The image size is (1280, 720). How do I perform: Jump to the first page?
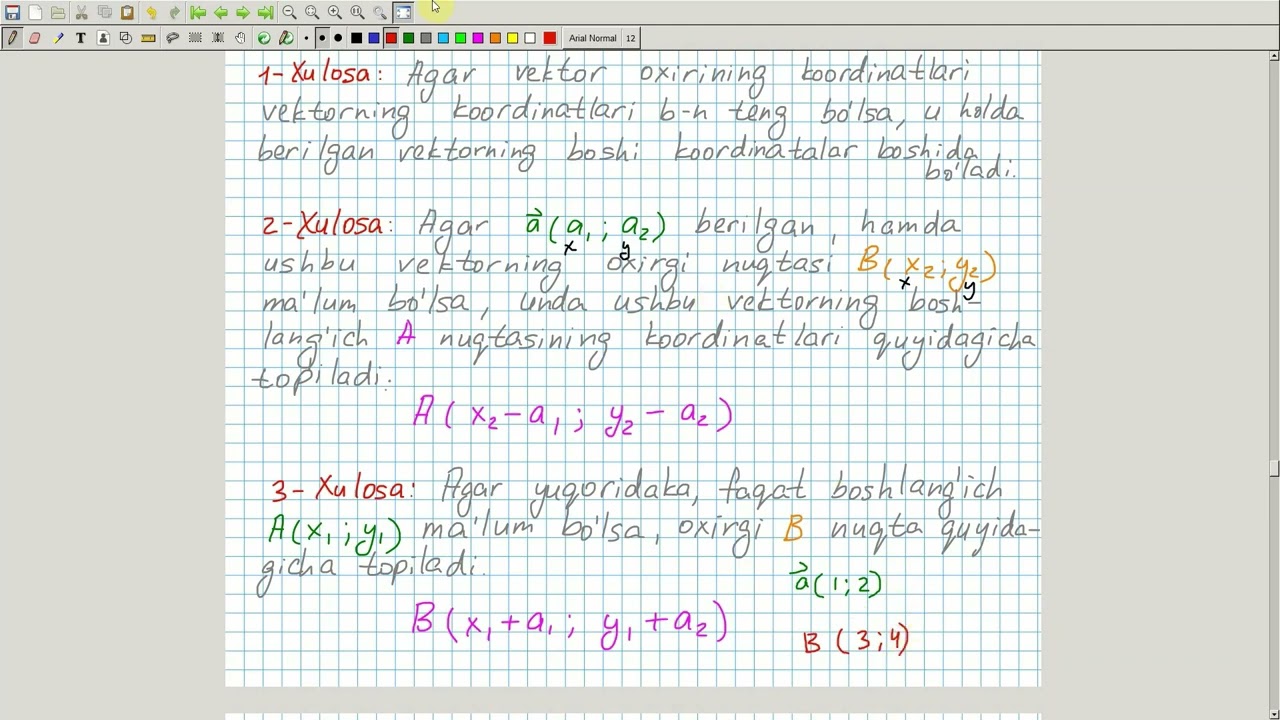pos(198,12)
